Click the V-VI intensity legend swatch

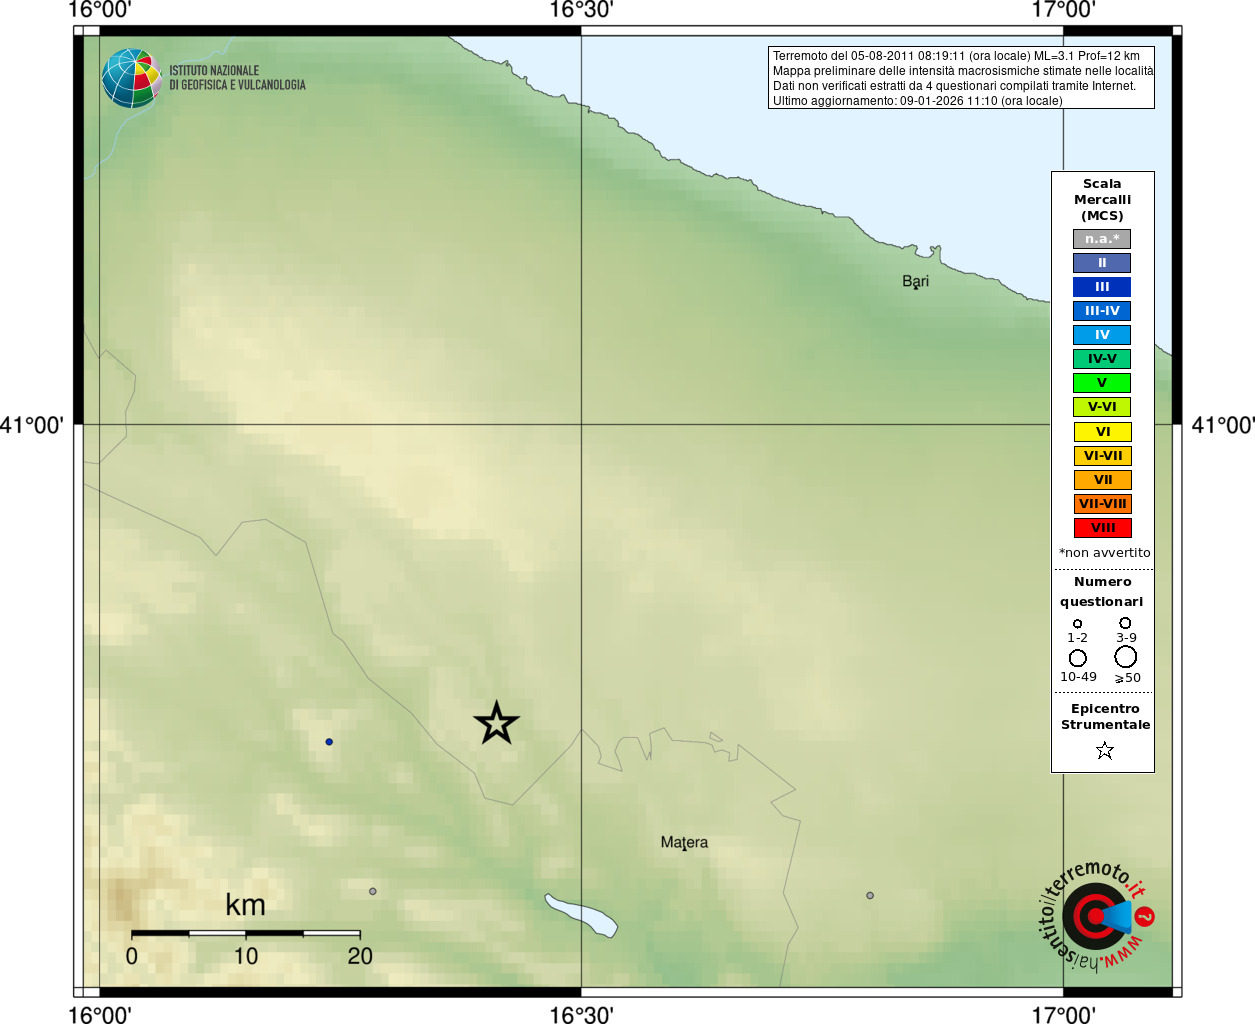pyautogui.click(x=1102, y=407)
